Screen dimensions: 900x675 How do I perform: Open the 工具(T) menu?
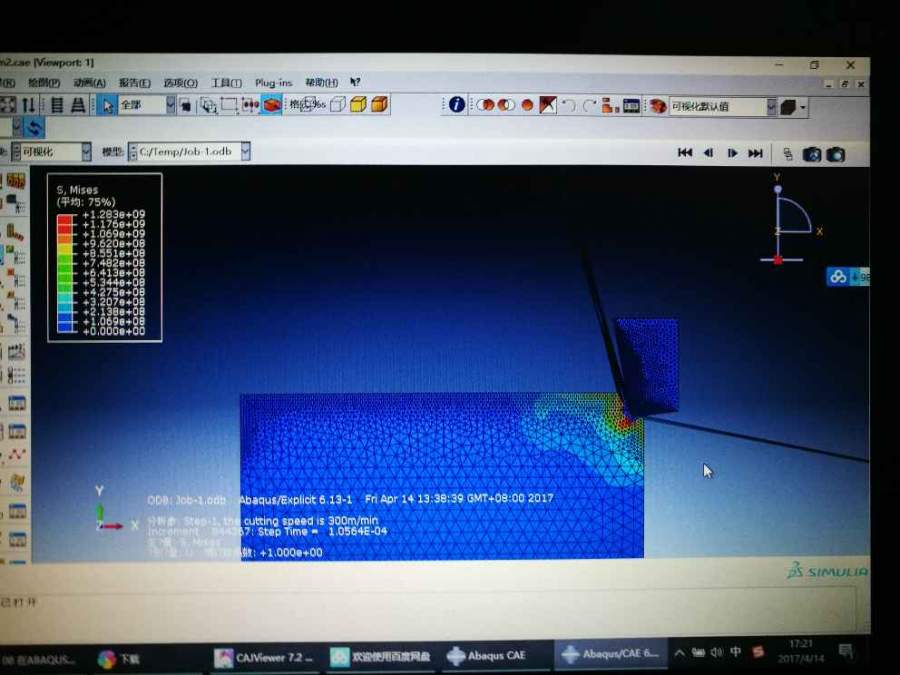(x=226, y=83)
